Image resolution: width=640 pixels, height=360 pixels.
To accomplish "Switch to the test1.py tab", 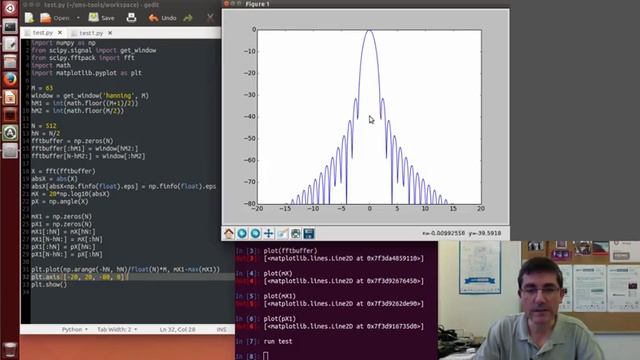I will (x=90, y=33).
